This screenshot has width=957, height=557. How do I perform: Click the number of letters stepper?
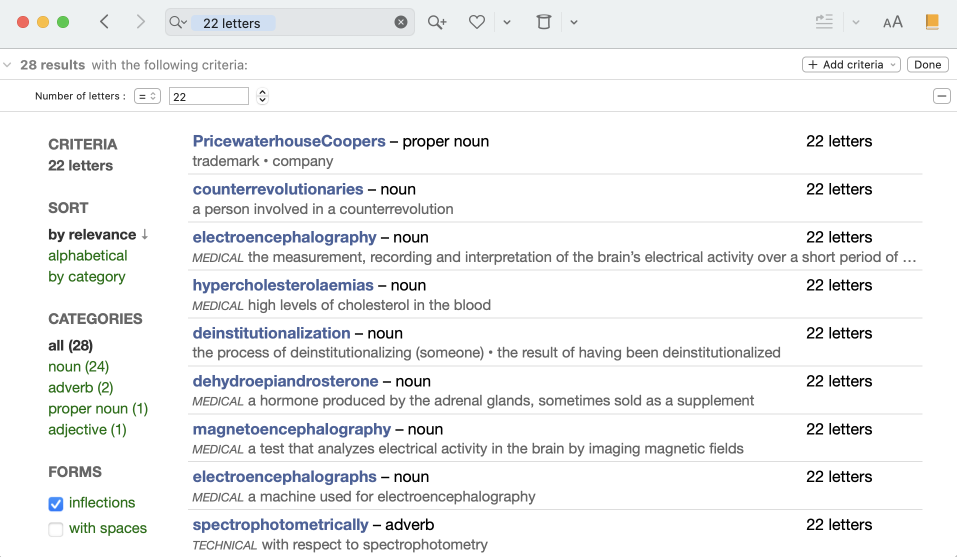pos(262,96)
